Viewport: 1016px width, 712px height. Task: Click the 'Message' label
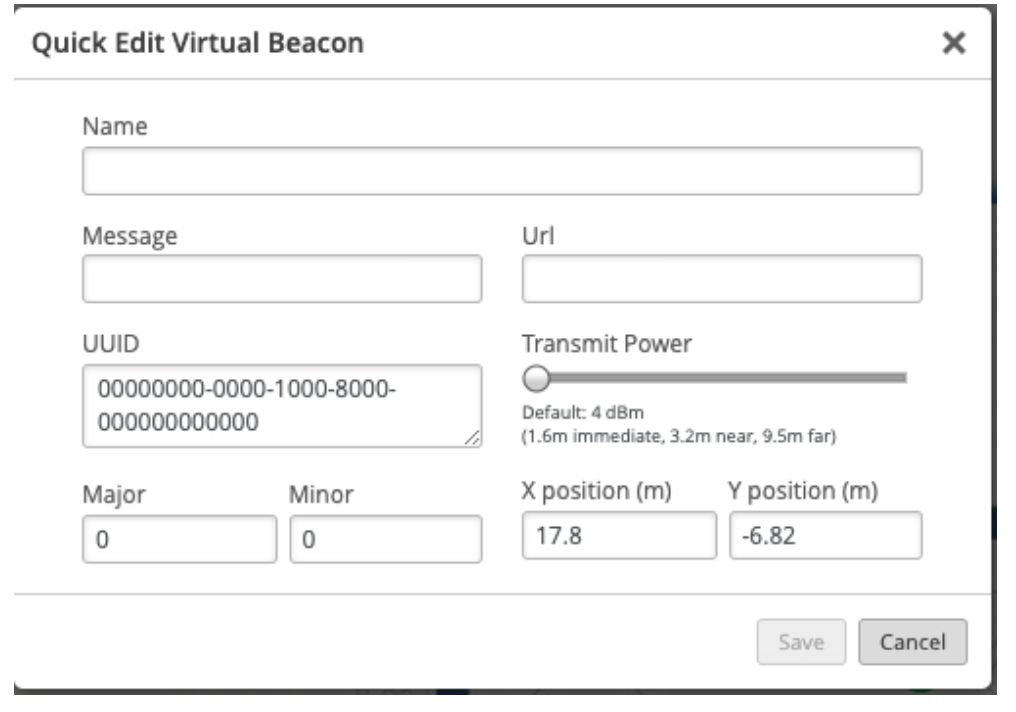130,236
